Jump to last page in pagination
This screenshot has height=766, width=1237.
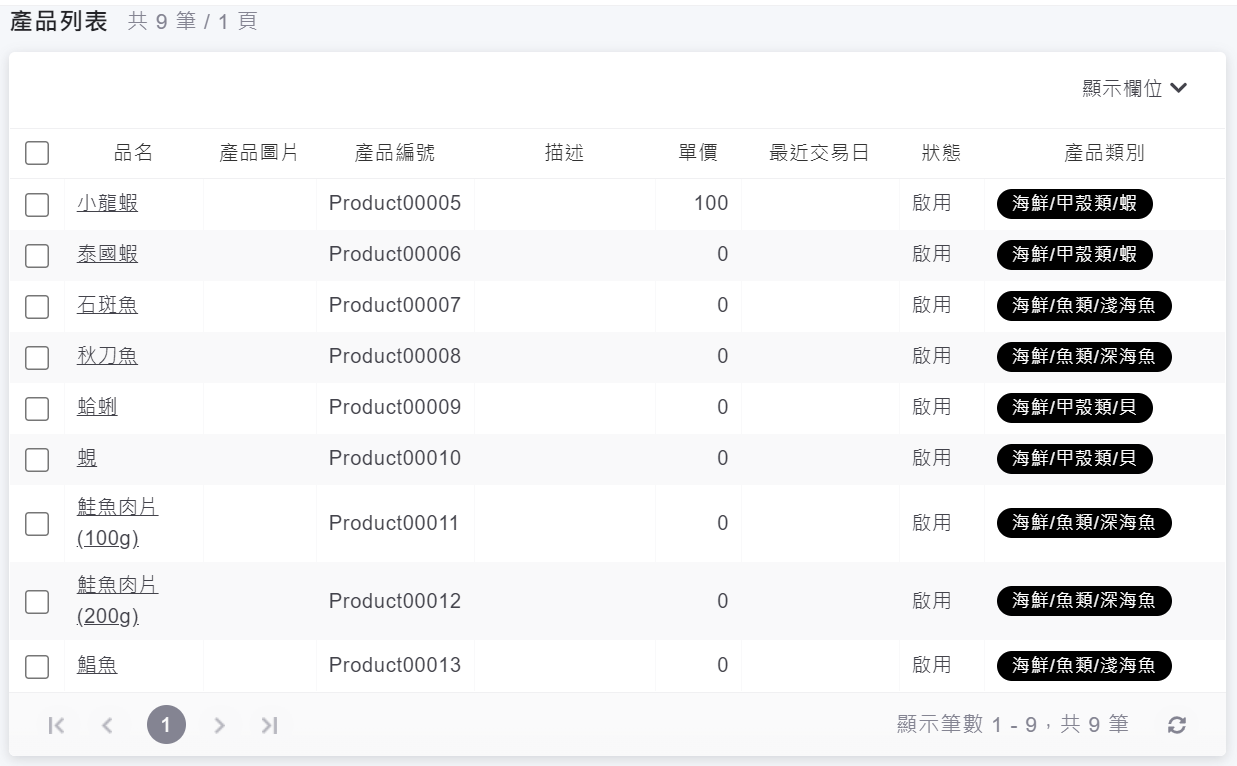(x=268, y=725)
